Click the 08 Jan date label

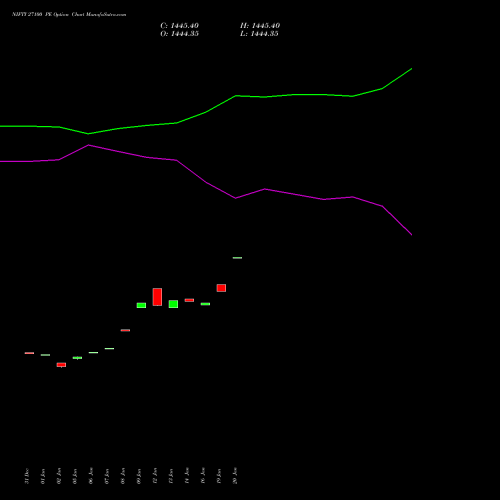pyautogui.click(x=123, y=476)
